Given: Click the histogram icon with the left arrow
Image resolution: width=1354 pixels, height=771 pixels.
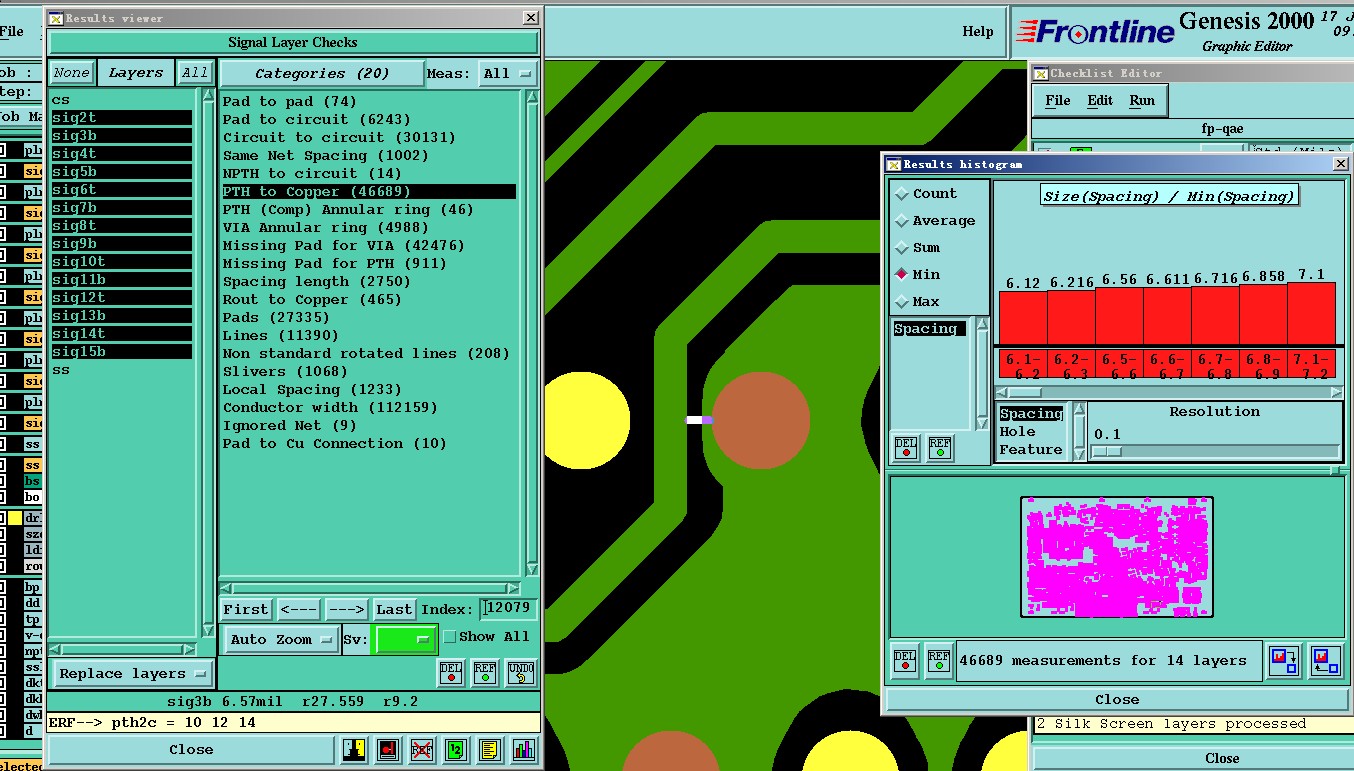Looking at the screenshot, I should click(1325, 661).
